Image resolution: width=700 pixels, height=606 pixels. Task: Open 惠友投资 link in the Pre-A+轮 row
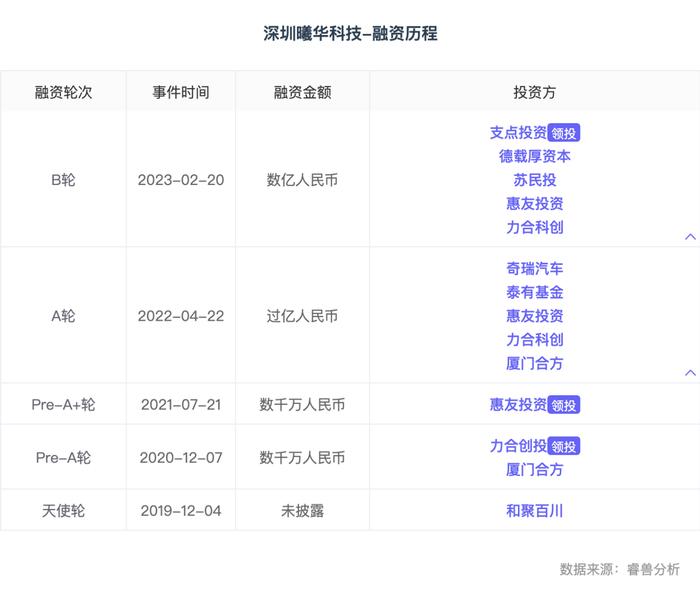pyautogui.click(x=518, y=405)
